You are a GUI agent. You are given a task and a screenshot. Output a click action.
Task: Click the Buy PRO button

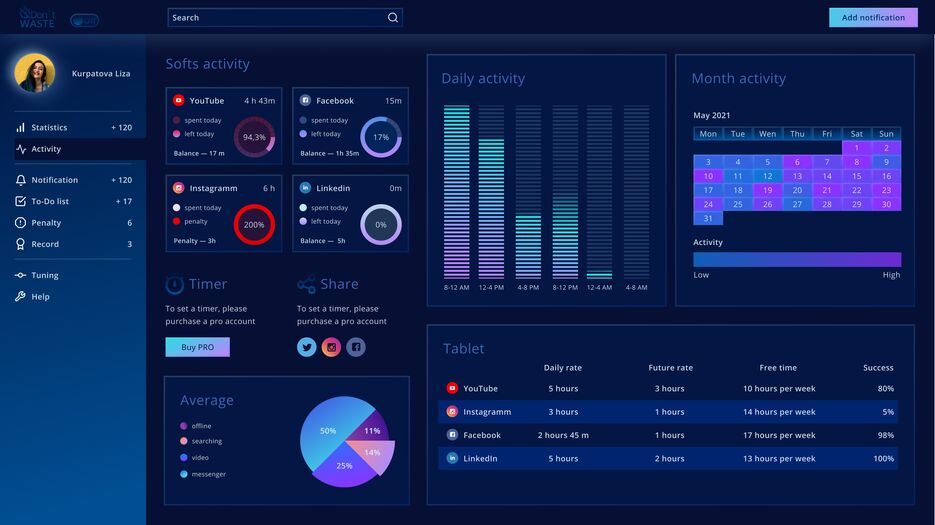[197, 347]
